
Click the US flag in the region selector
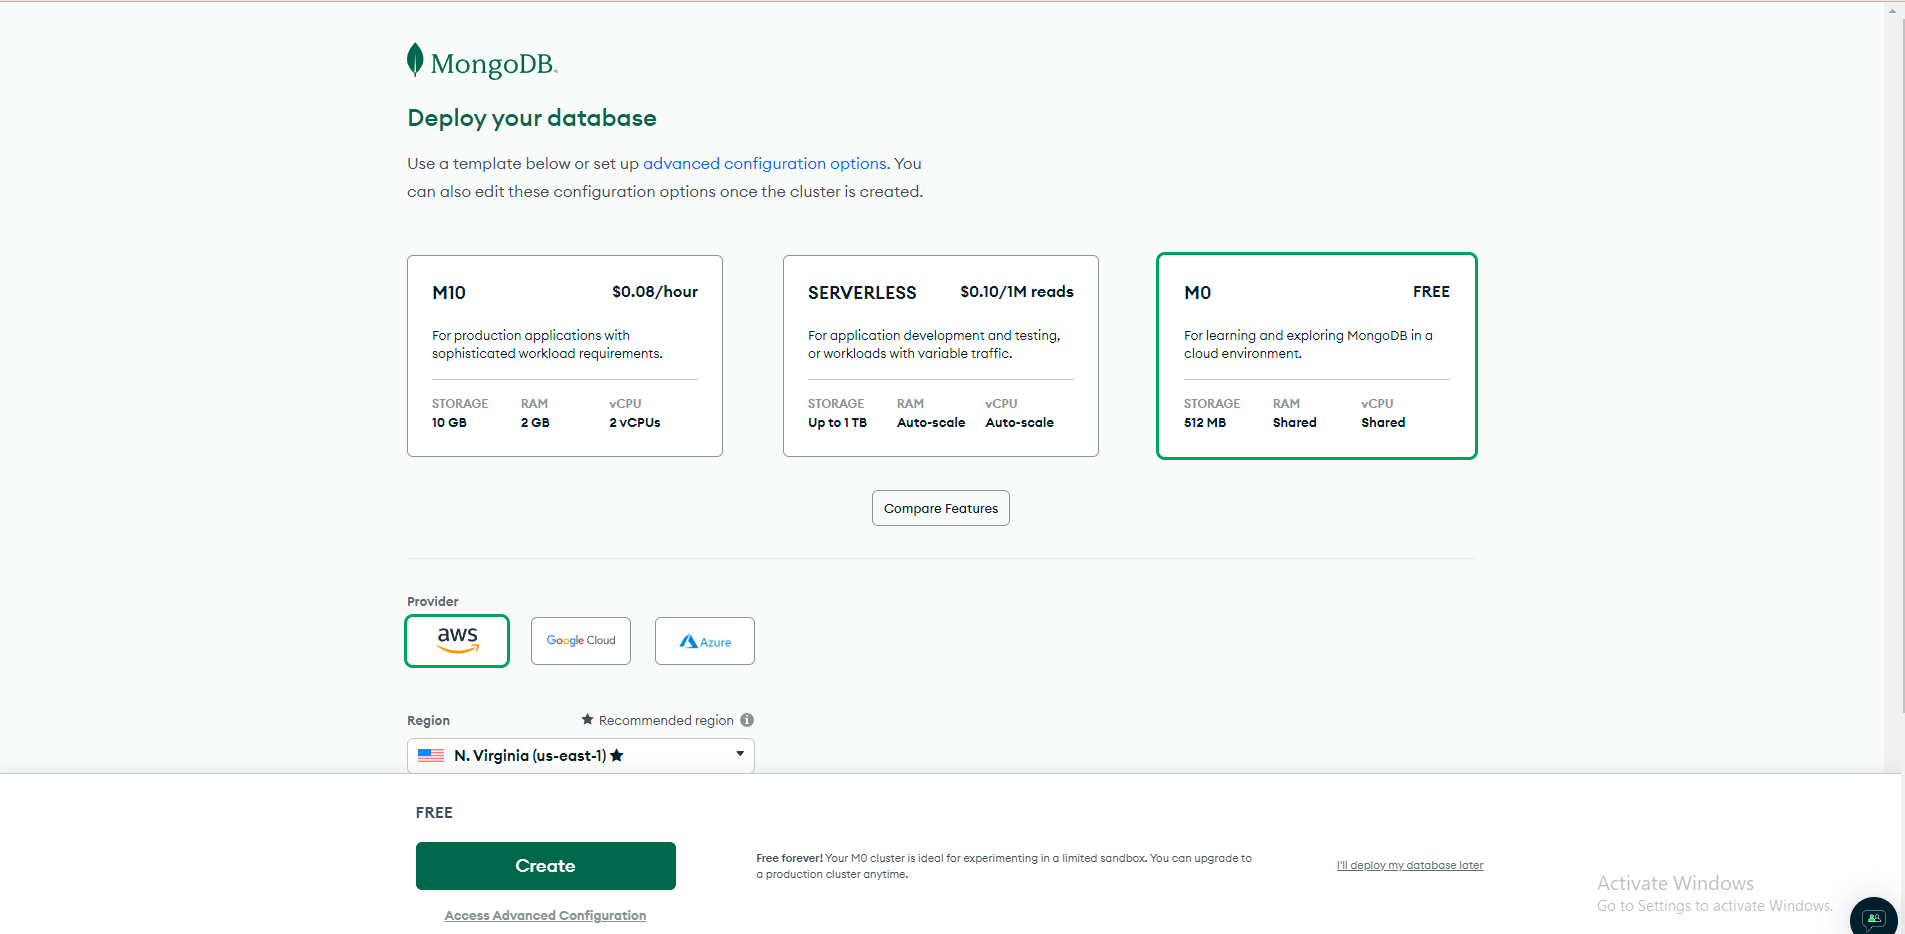430,755
